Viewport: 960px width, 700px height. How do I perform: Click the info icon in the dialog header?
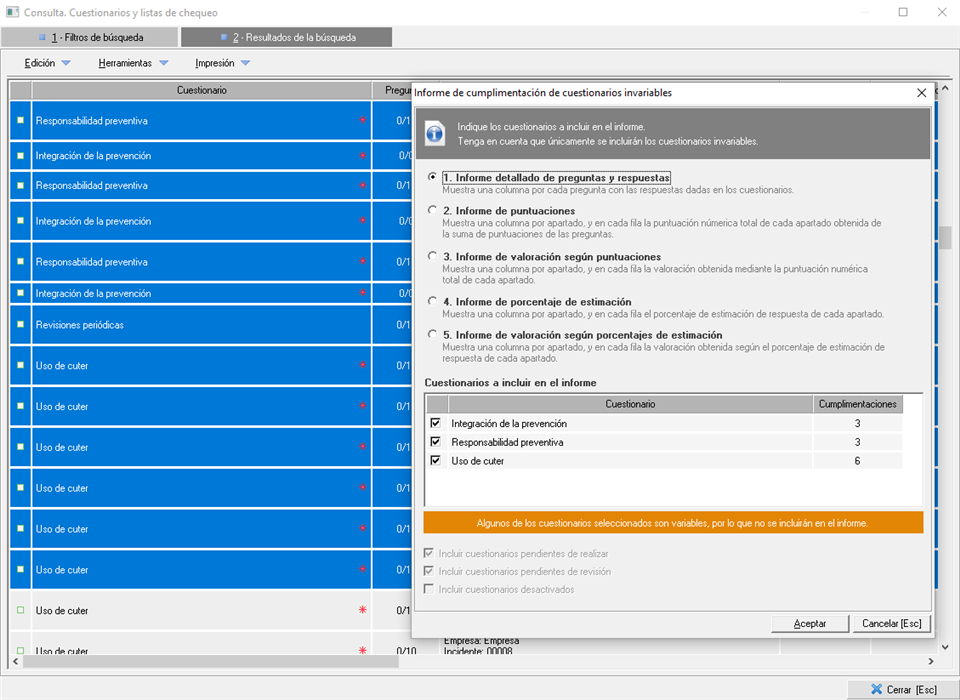point(435,134)
